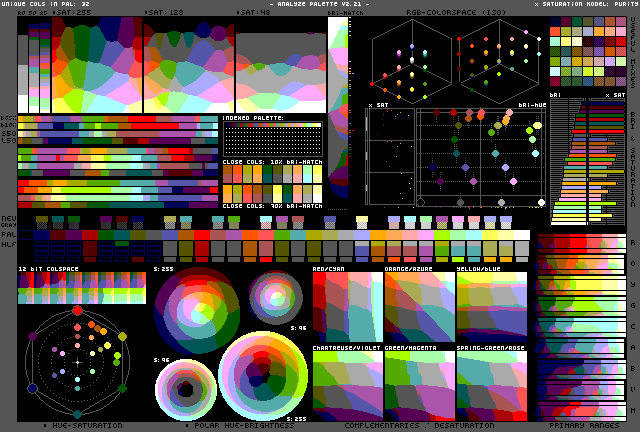Click the Spring-Green/Rose desaturation map
The image size is (640, 432).
(491, 382)
